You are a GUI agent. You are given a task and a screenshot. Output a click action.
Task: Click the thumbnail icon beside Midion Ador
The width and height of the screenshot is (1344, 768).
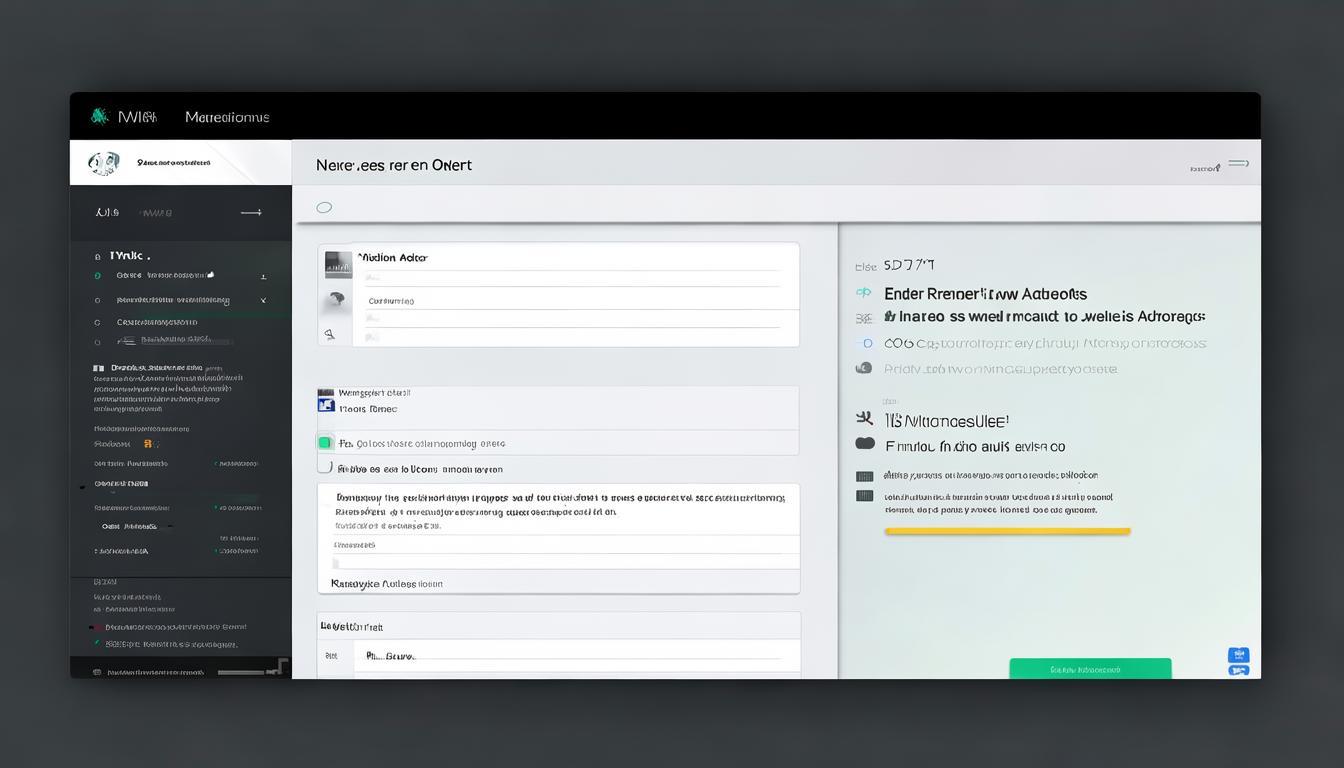click(338, 264)
